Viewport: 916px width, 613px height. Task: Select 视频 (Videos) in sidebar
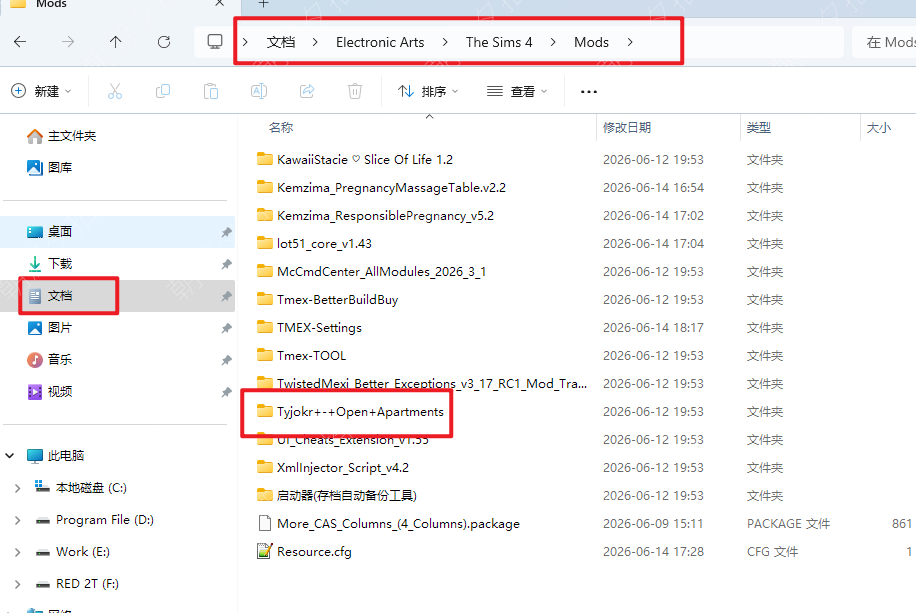click(x=118, y=392)
